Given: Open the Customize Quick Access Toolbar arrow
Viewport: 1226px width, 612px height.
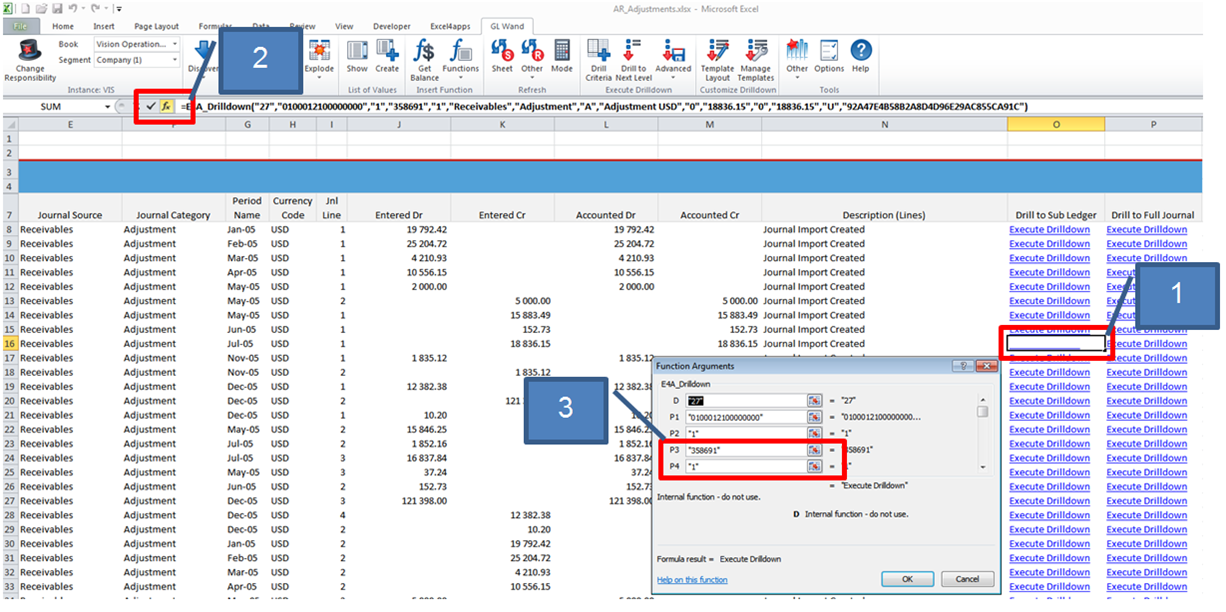Looking at the screenshot, I should 119,8.
